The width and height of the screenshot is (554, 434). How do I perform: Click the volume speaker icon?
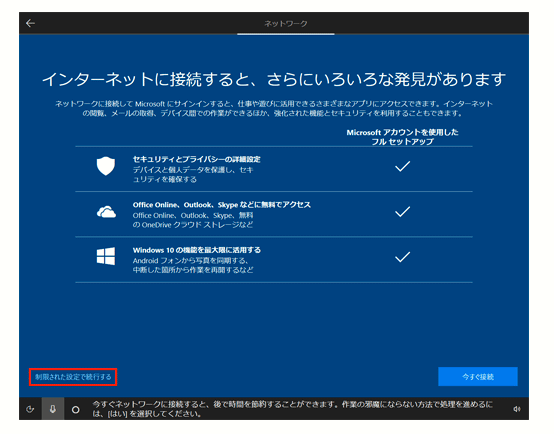(x=517, y=409)
